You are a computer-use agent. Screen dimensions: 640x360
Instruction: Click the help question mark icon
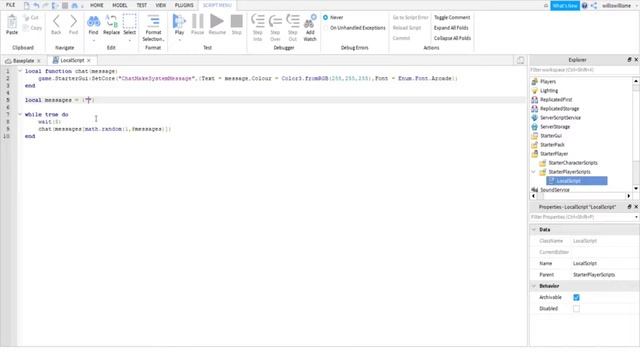pyautogui.click(x=584, y=6)
